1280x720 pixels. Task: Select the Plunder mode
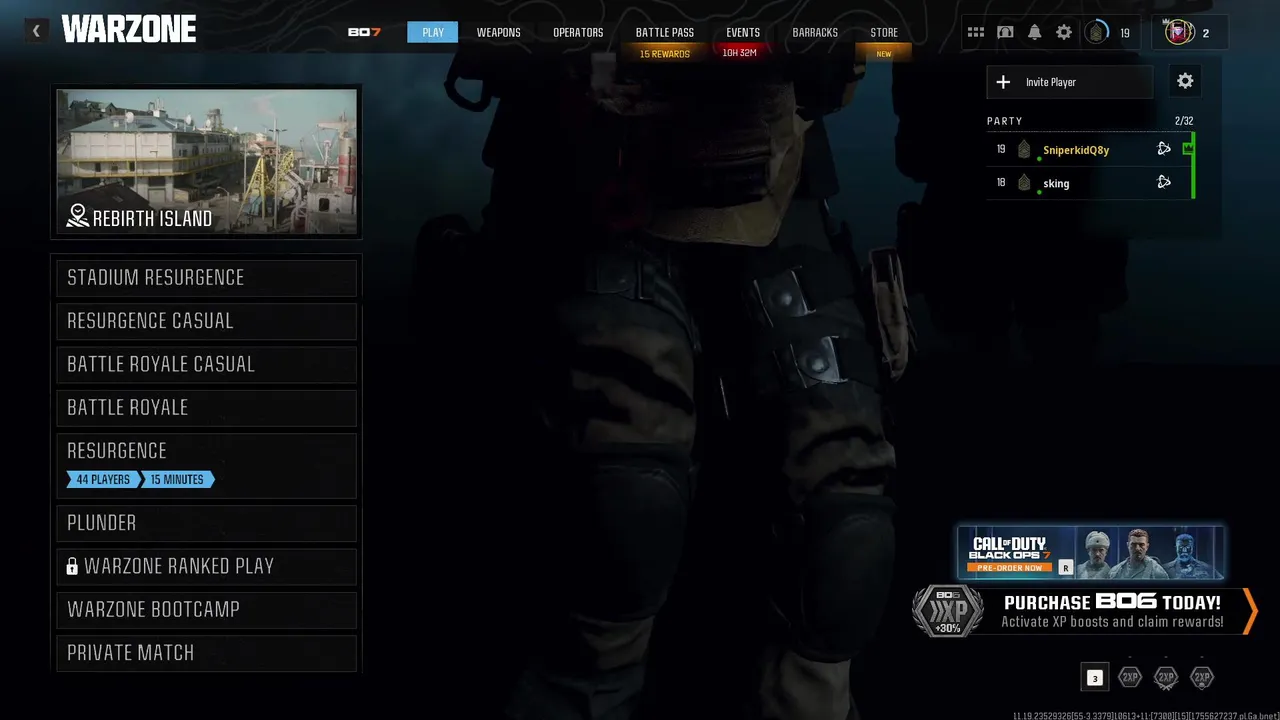[x=207, y=523]
